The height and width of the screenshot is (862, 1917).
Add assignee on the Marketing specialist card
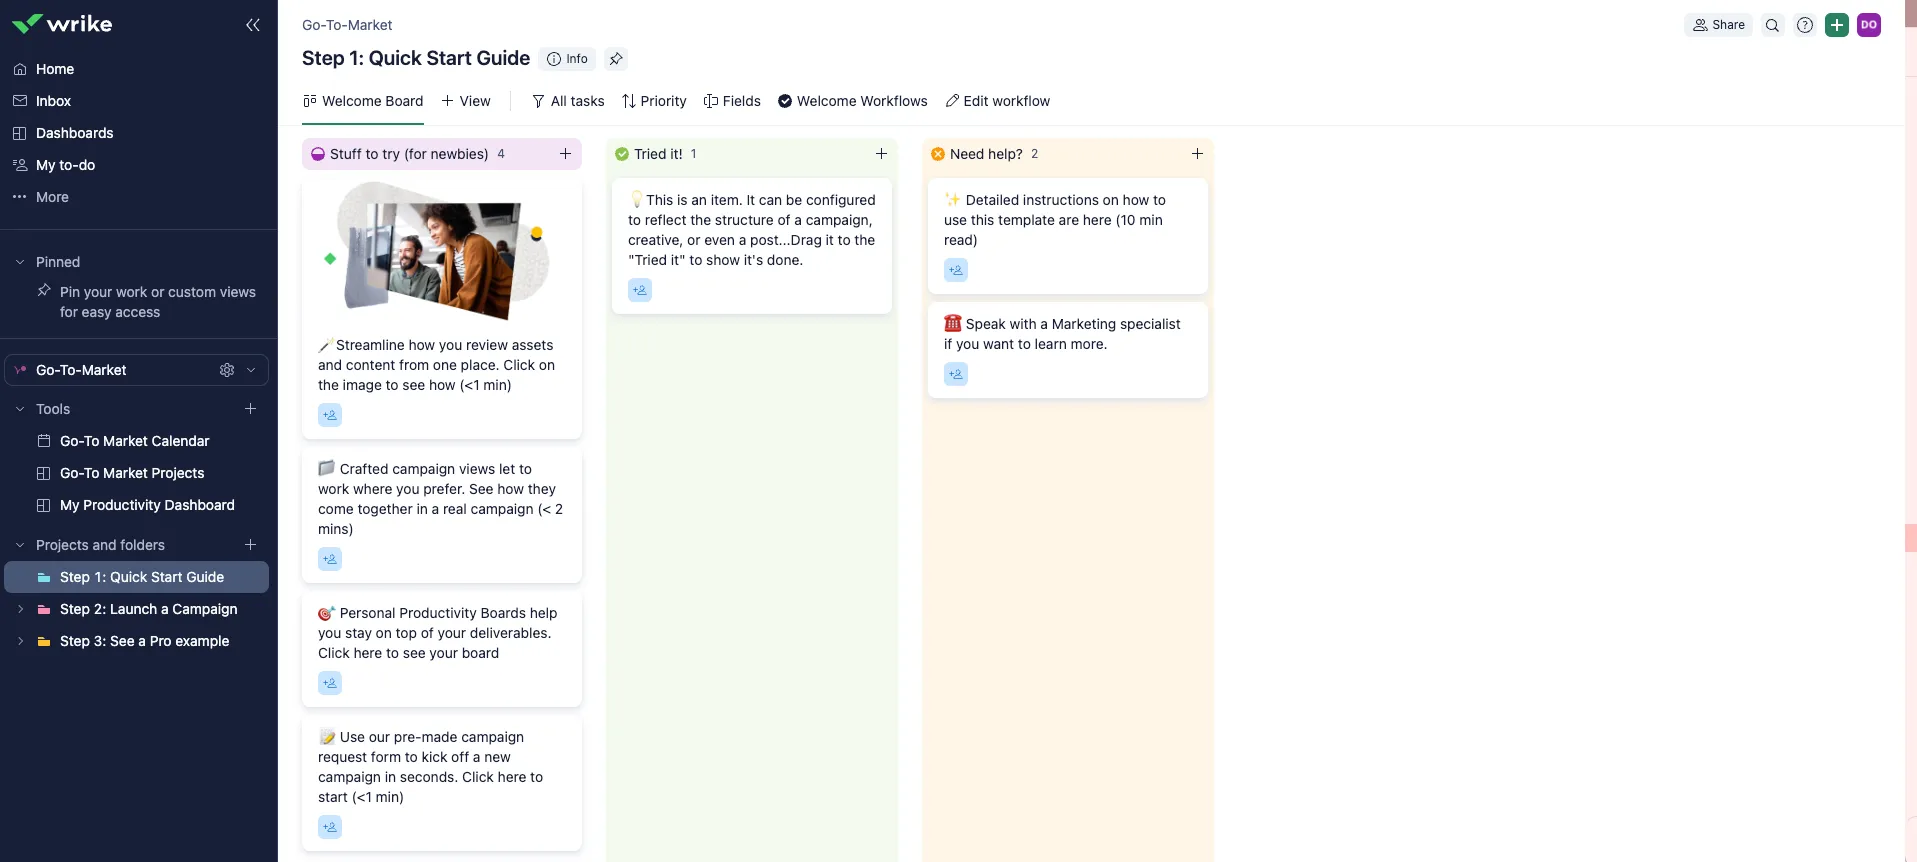956,374
